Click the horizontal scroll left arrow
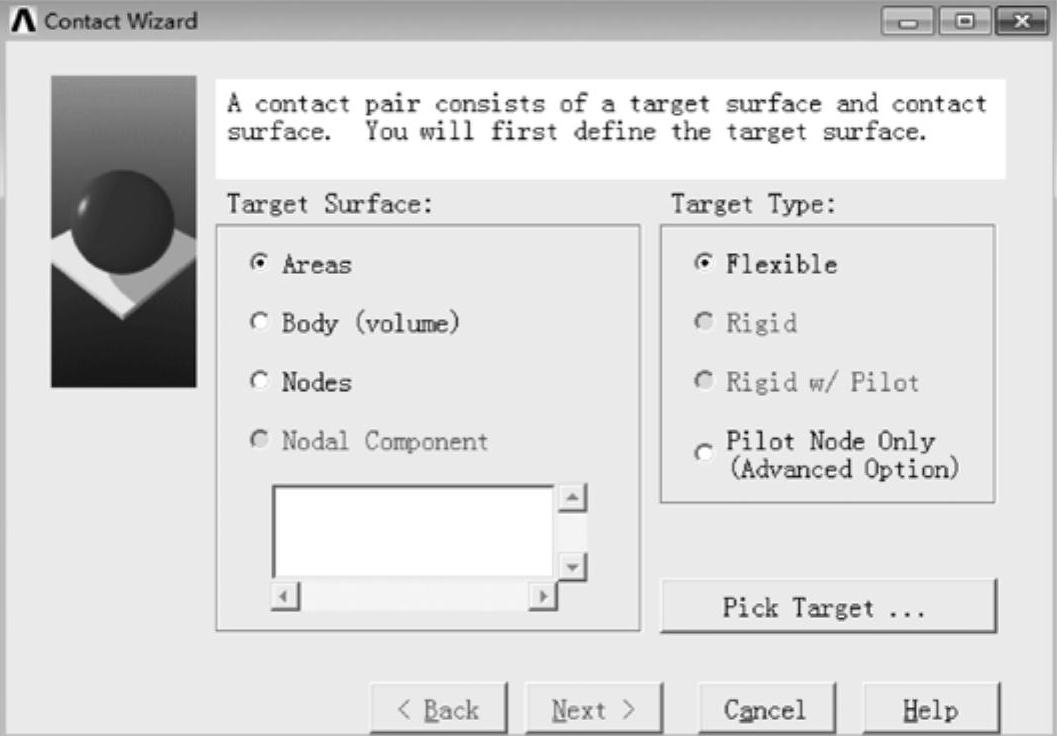Image resolution: width=1057 pixels, height=736 pixels. (x=285, y=596)
